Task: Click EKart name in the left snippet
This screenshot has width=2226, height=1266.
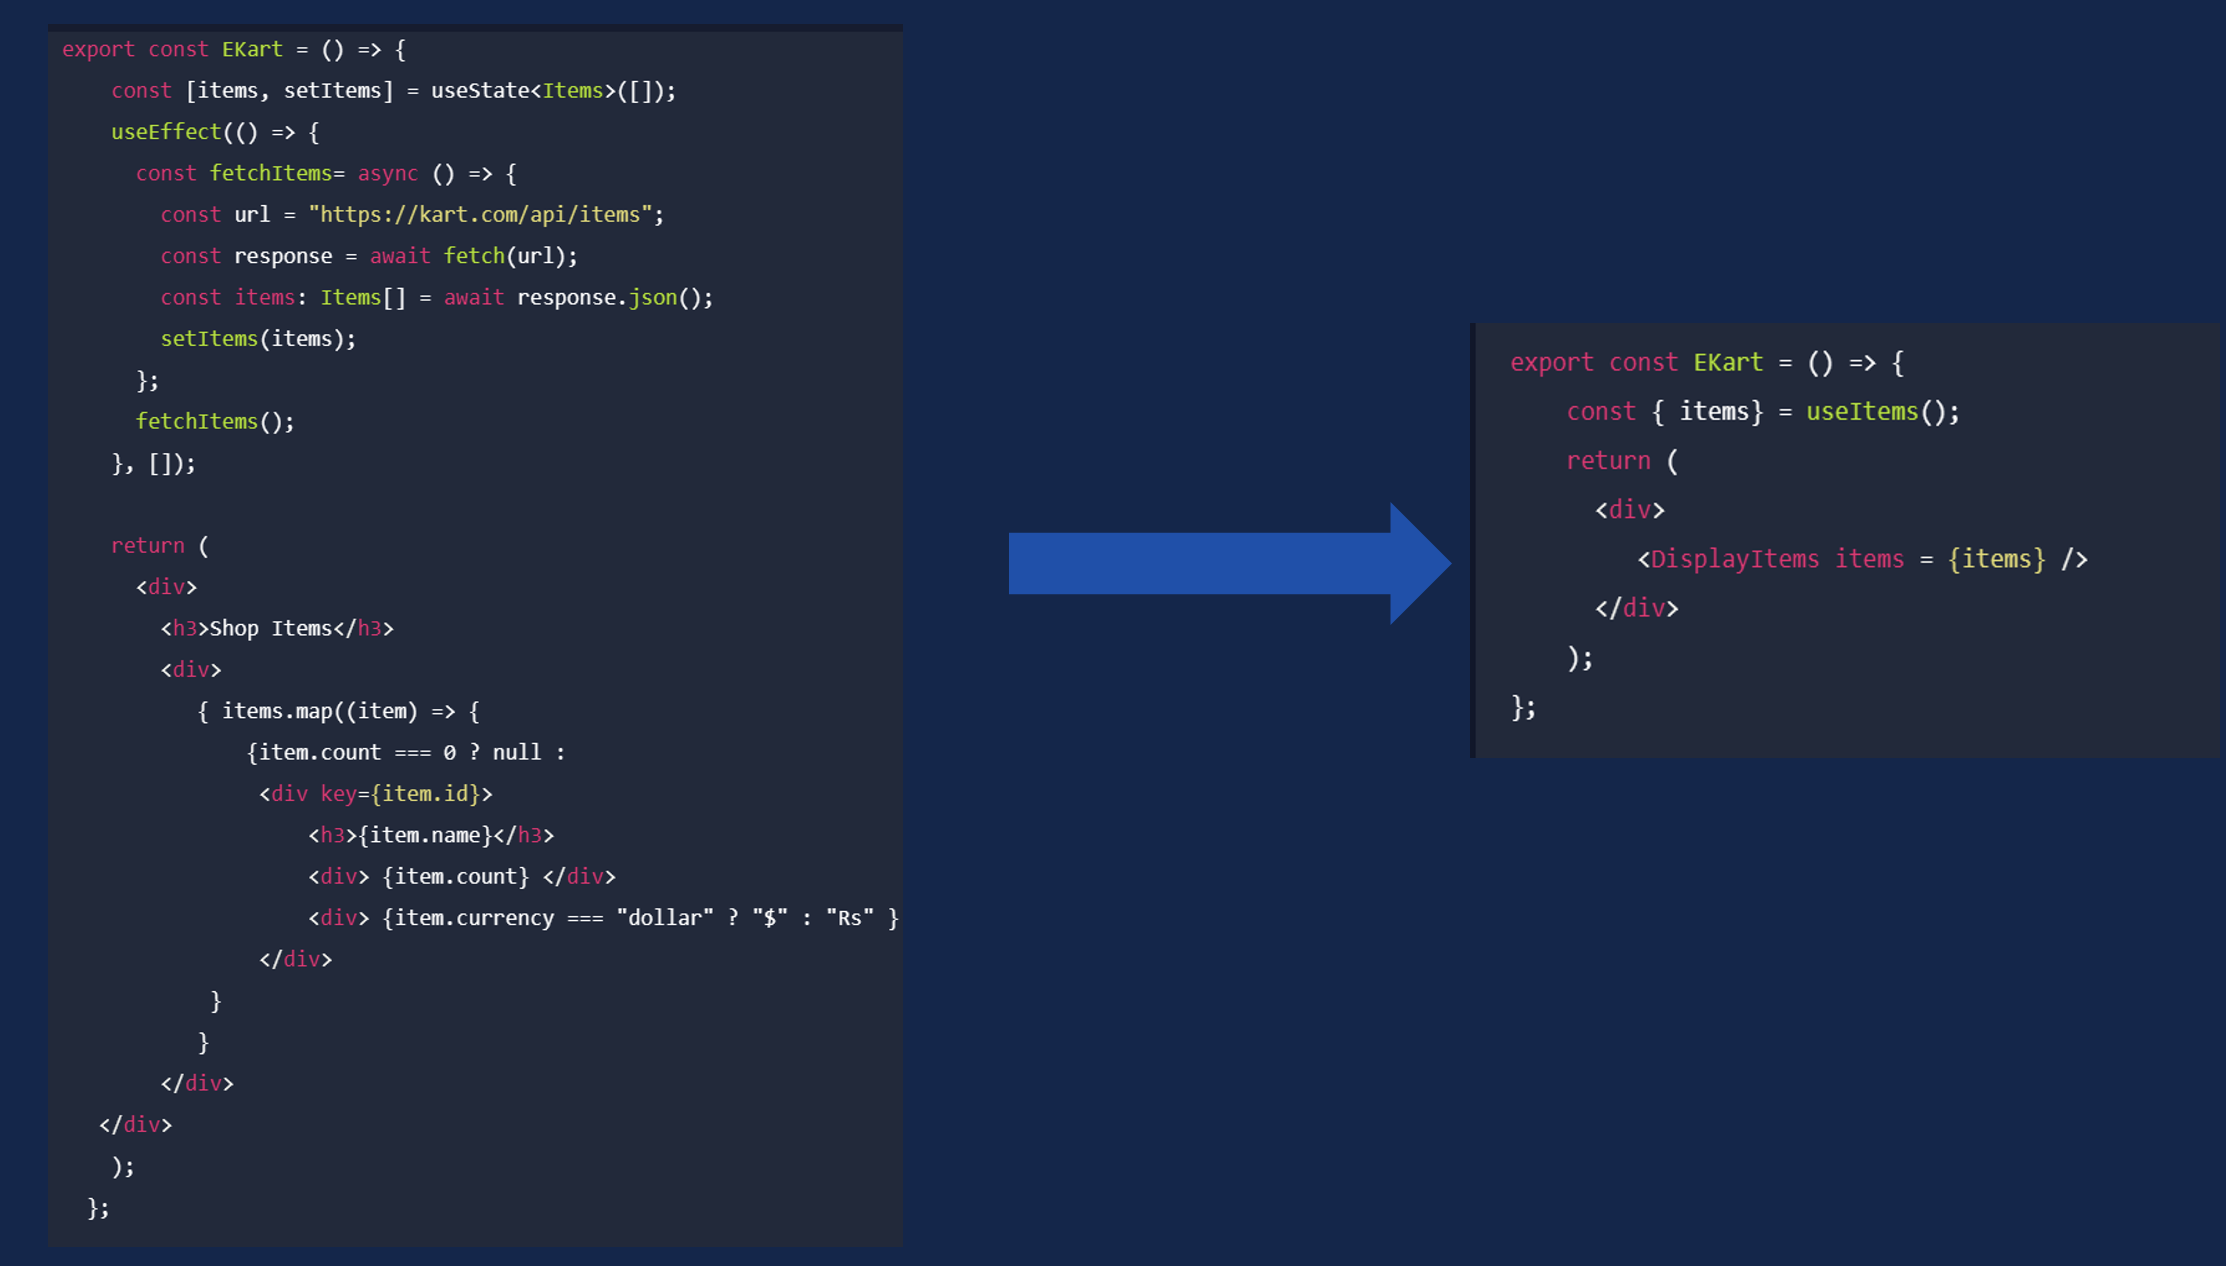Action: pyautogui.click(x=252, y=49)
